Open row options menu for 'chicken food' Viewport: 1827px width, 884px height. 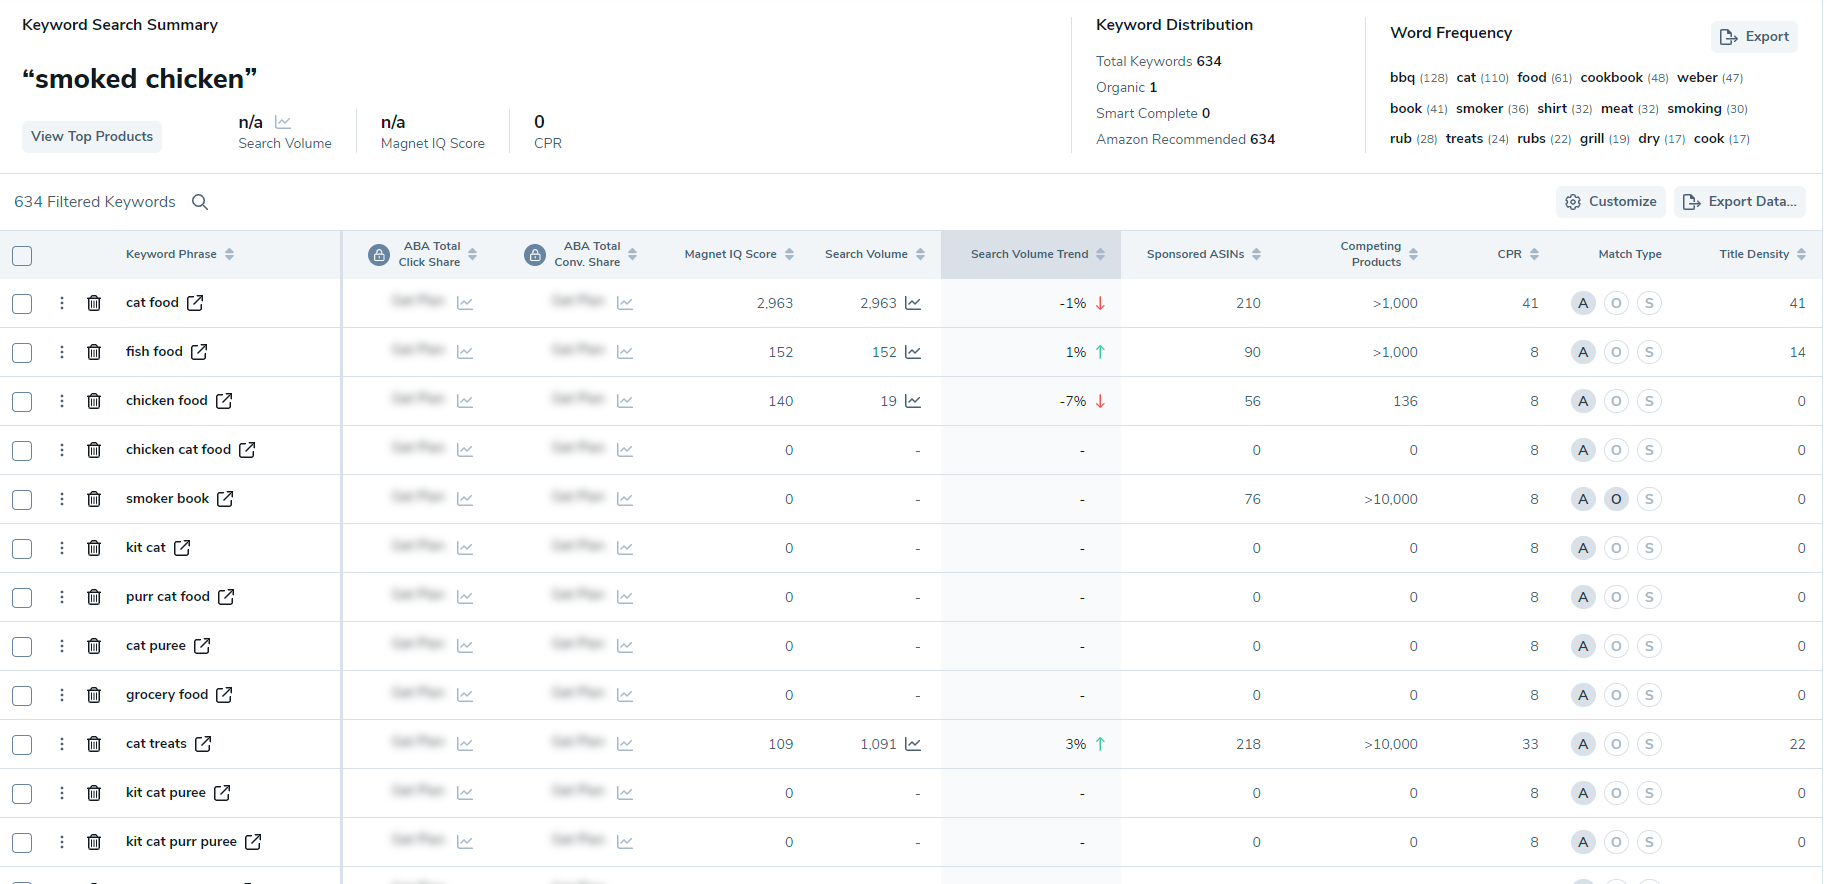pos(62,401)
